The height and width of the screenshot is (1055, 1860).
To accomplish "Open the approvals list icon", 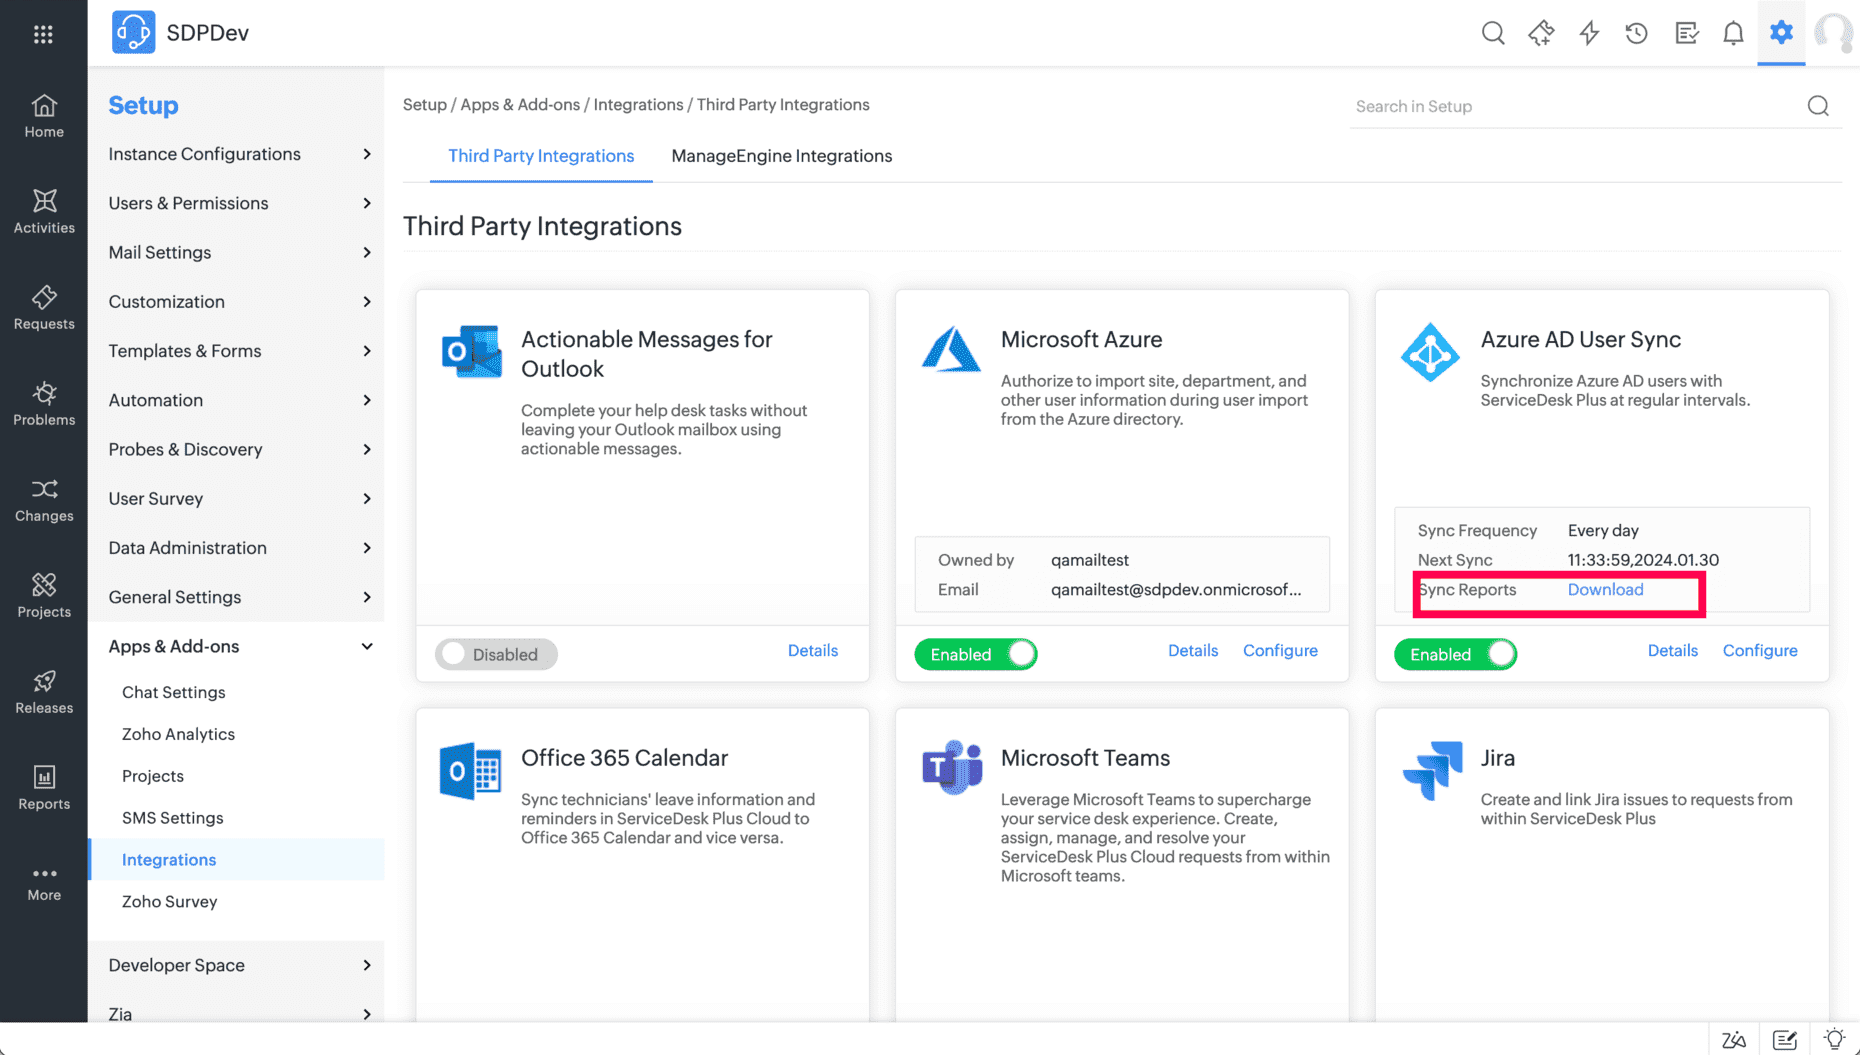I will pyautogui.click(x=1686, y=33).
